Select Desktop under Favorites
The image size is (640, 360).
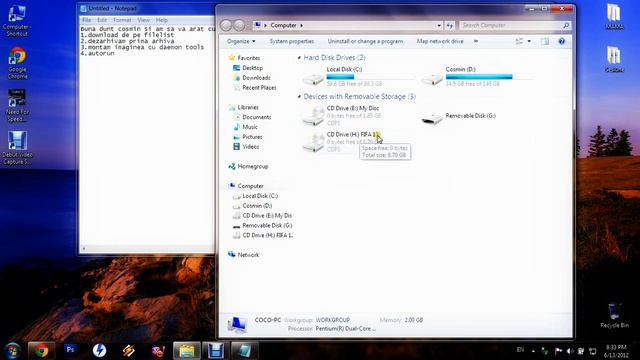click(252, 68)
